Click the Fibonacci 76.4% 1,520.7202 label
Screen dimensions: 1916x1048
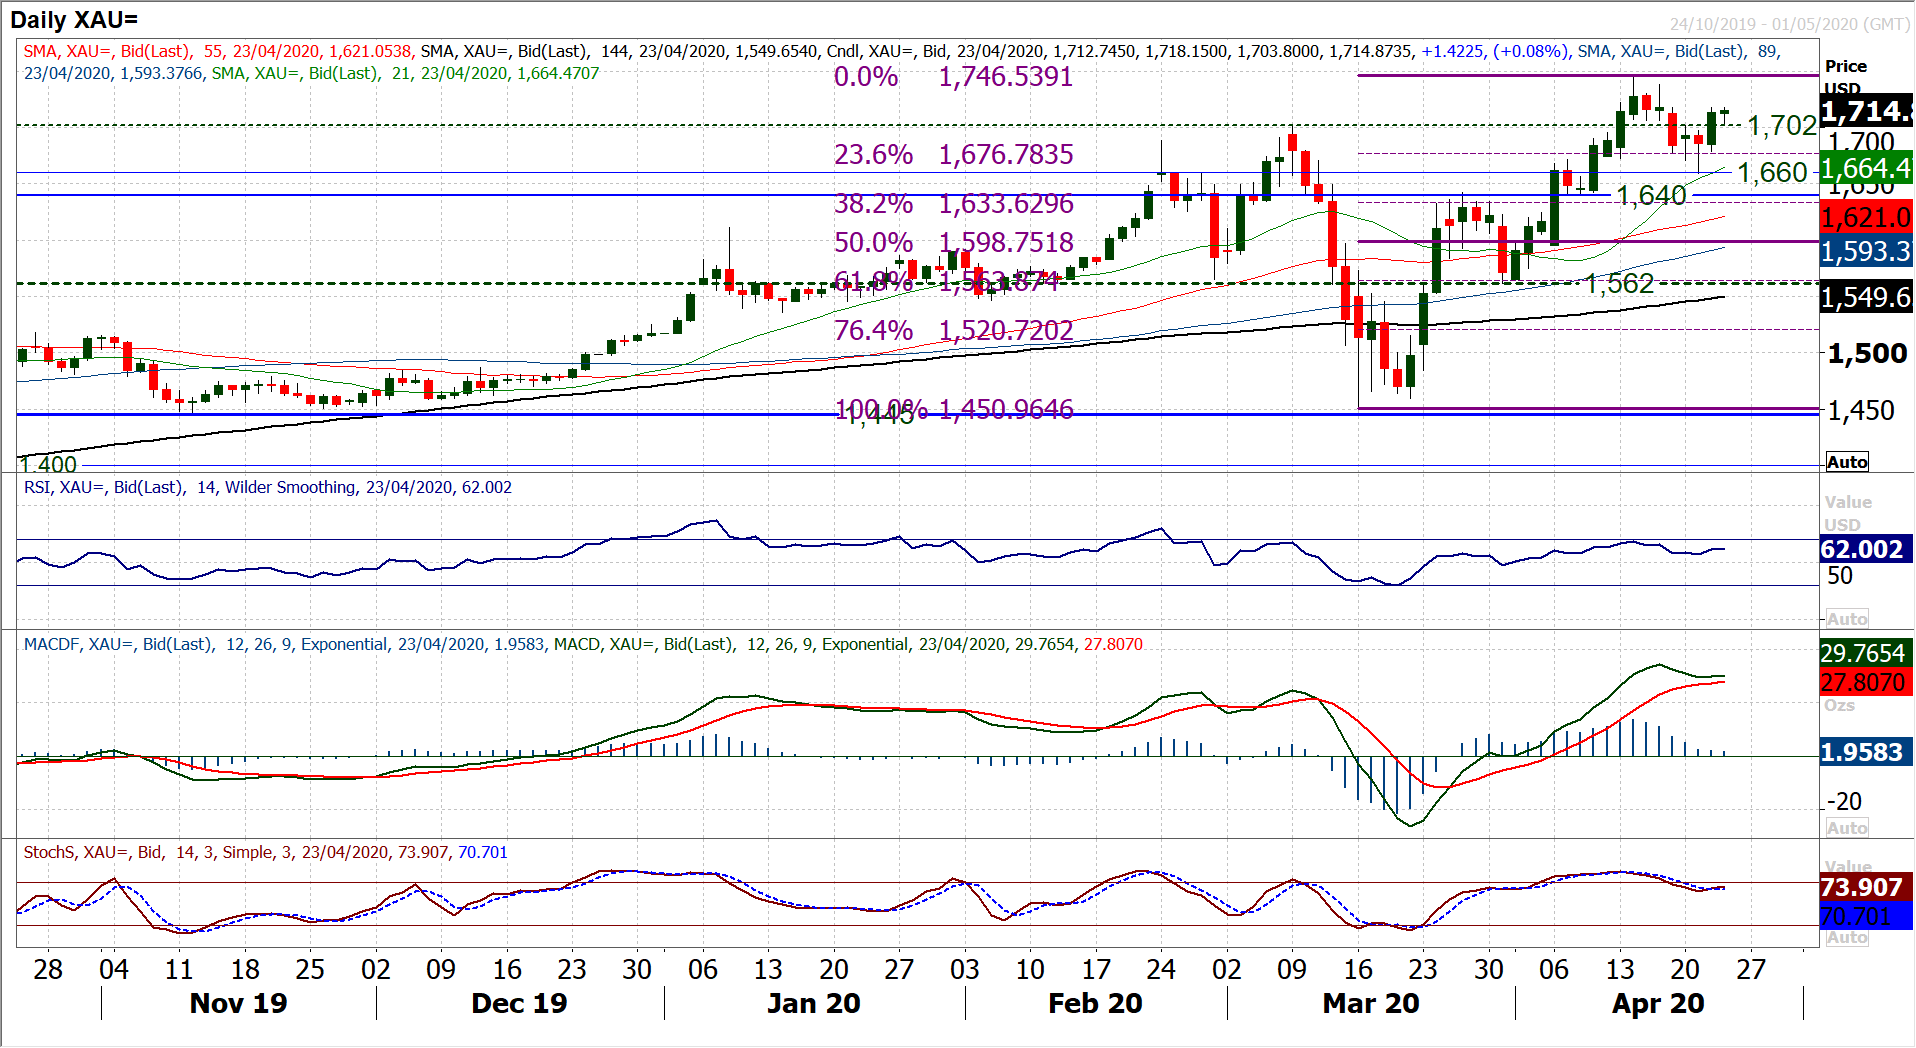(x=953, y=331)
